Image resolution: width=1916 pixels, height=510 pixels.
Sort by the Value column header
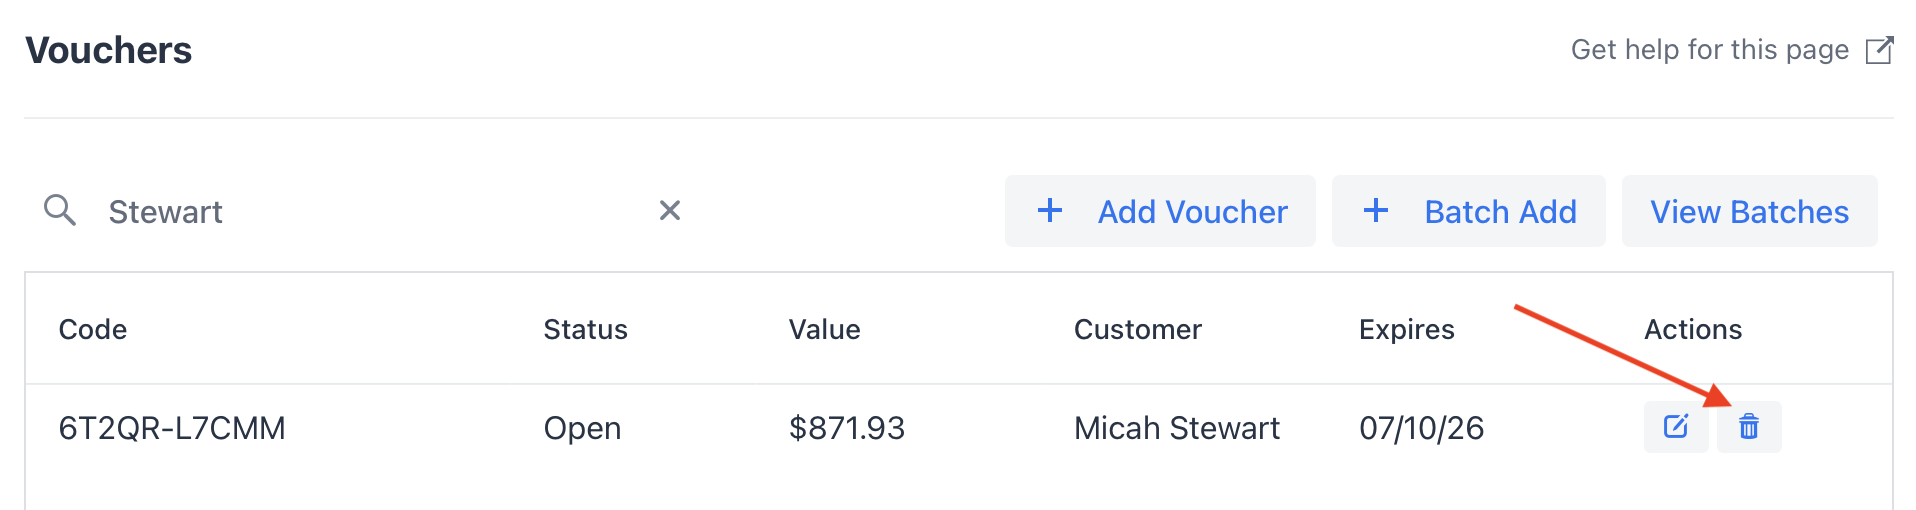[x=824, y=330]
